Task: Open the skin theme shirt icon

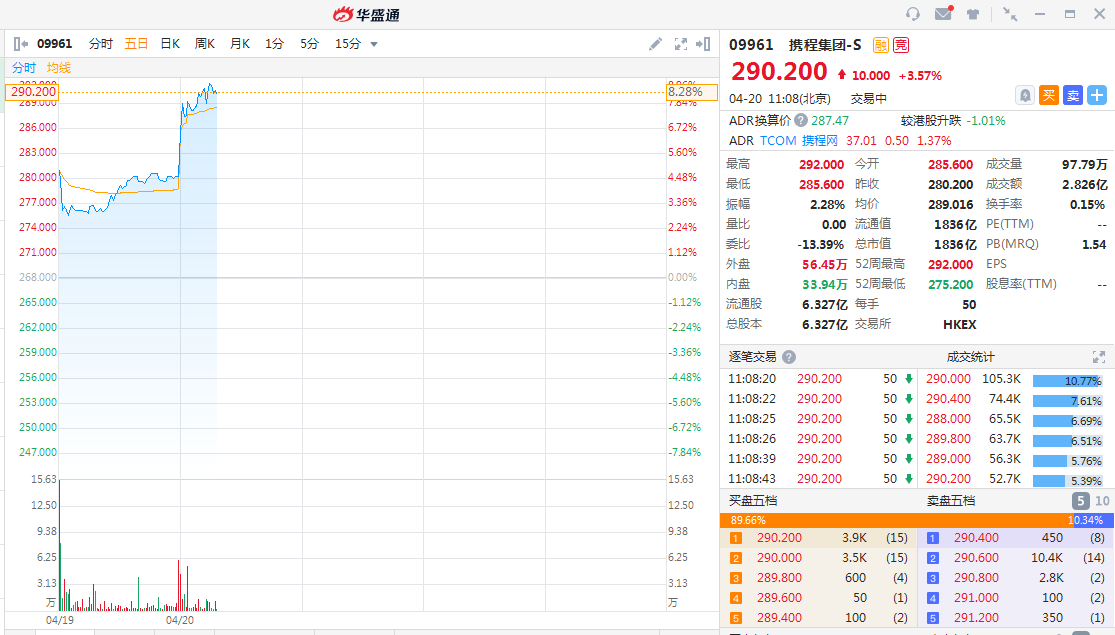Action: pos(973,14)
